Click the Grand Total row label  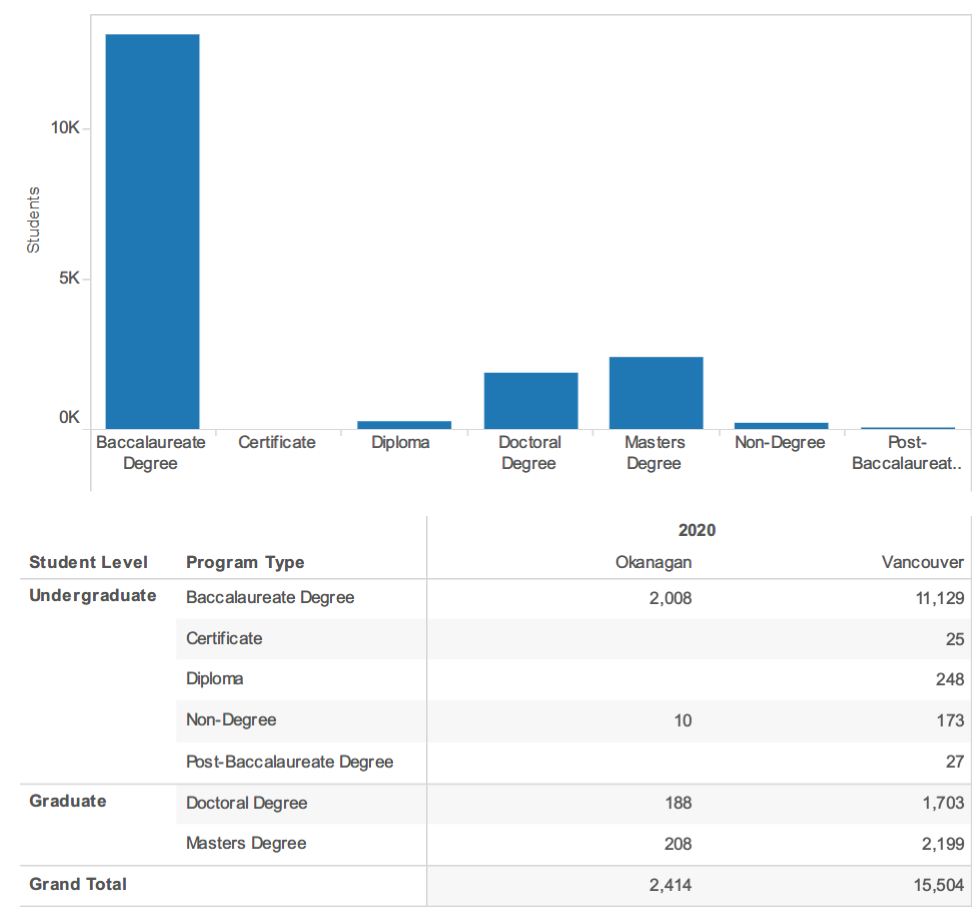(x=78, y=884)
